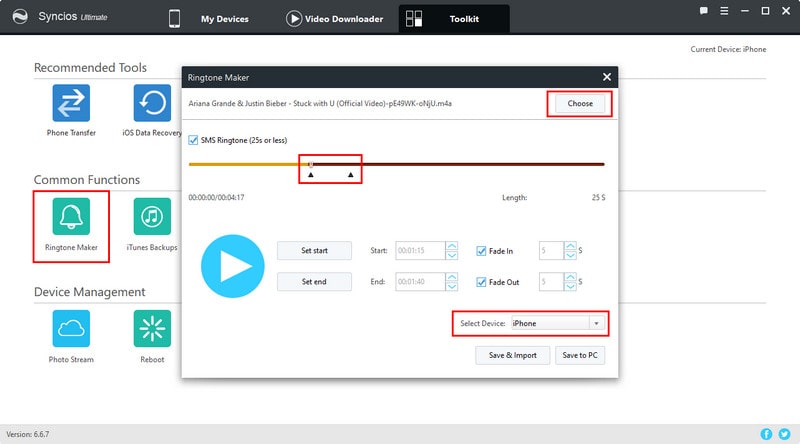The image size is (800, 444).
Task: Toggle the Fade In checkbox
Action: 481,251
